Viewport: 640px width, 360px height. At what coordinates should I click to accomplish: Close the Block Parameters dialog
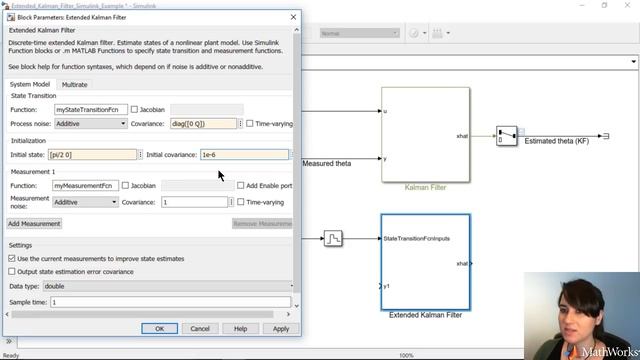click(x=293, y=17)
